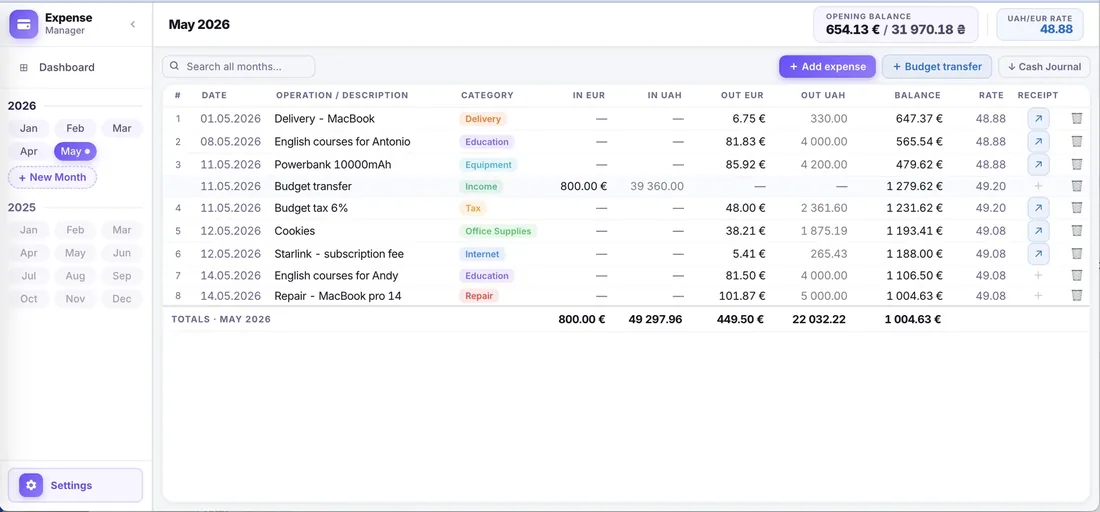
Task: Select Apr under 2026
Action: pos(29,151)
